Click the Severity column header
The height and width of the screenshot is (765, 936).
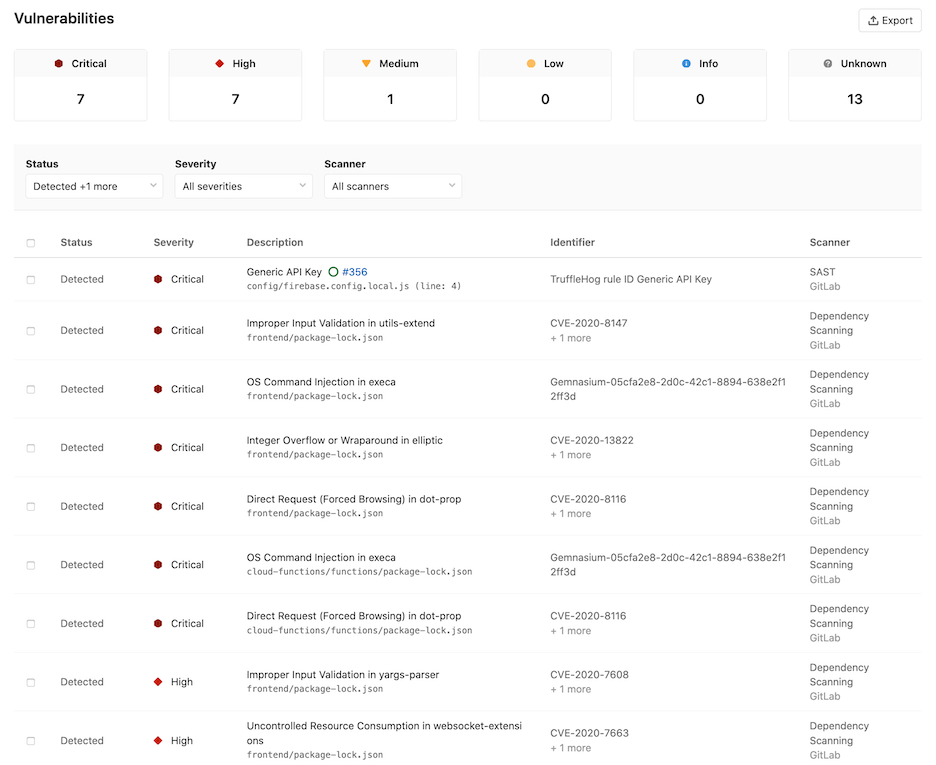pos(174,242)
